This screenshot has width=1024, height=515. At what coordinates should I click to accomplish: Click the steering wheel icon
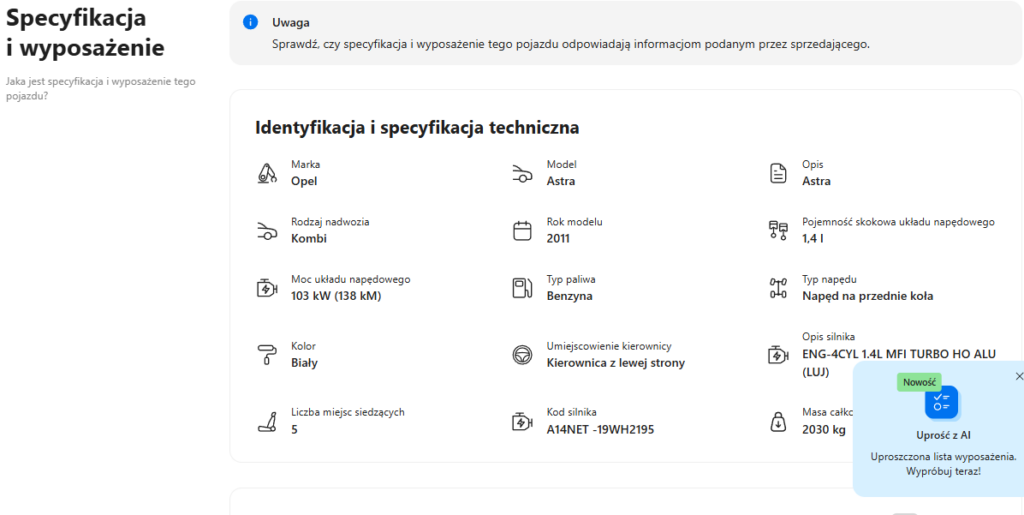click(522, 355)
